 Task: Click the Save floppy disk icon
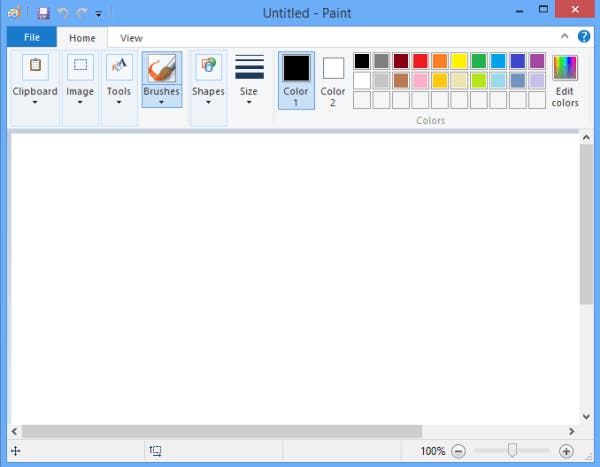pos(43,13)
